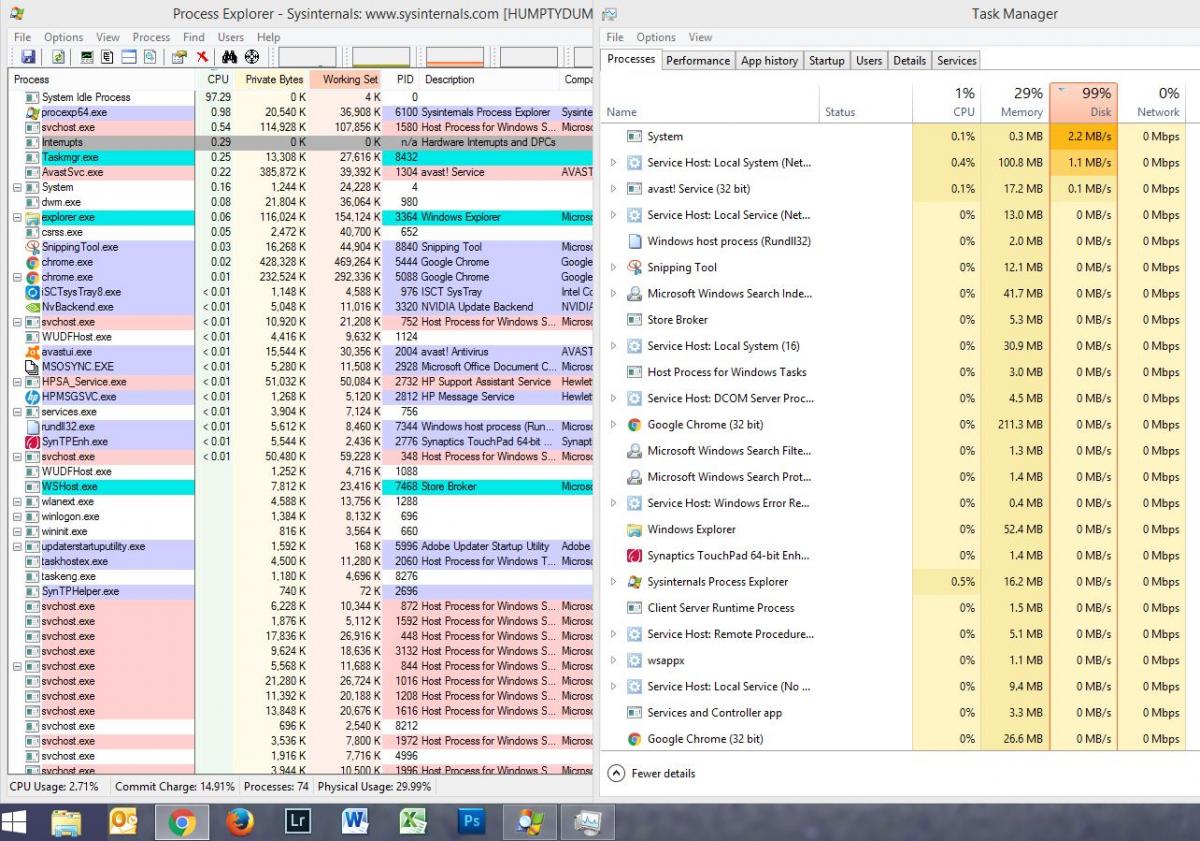Sort by PID column in Process Explorer
Screen dimensions: 1200x841
404,79
